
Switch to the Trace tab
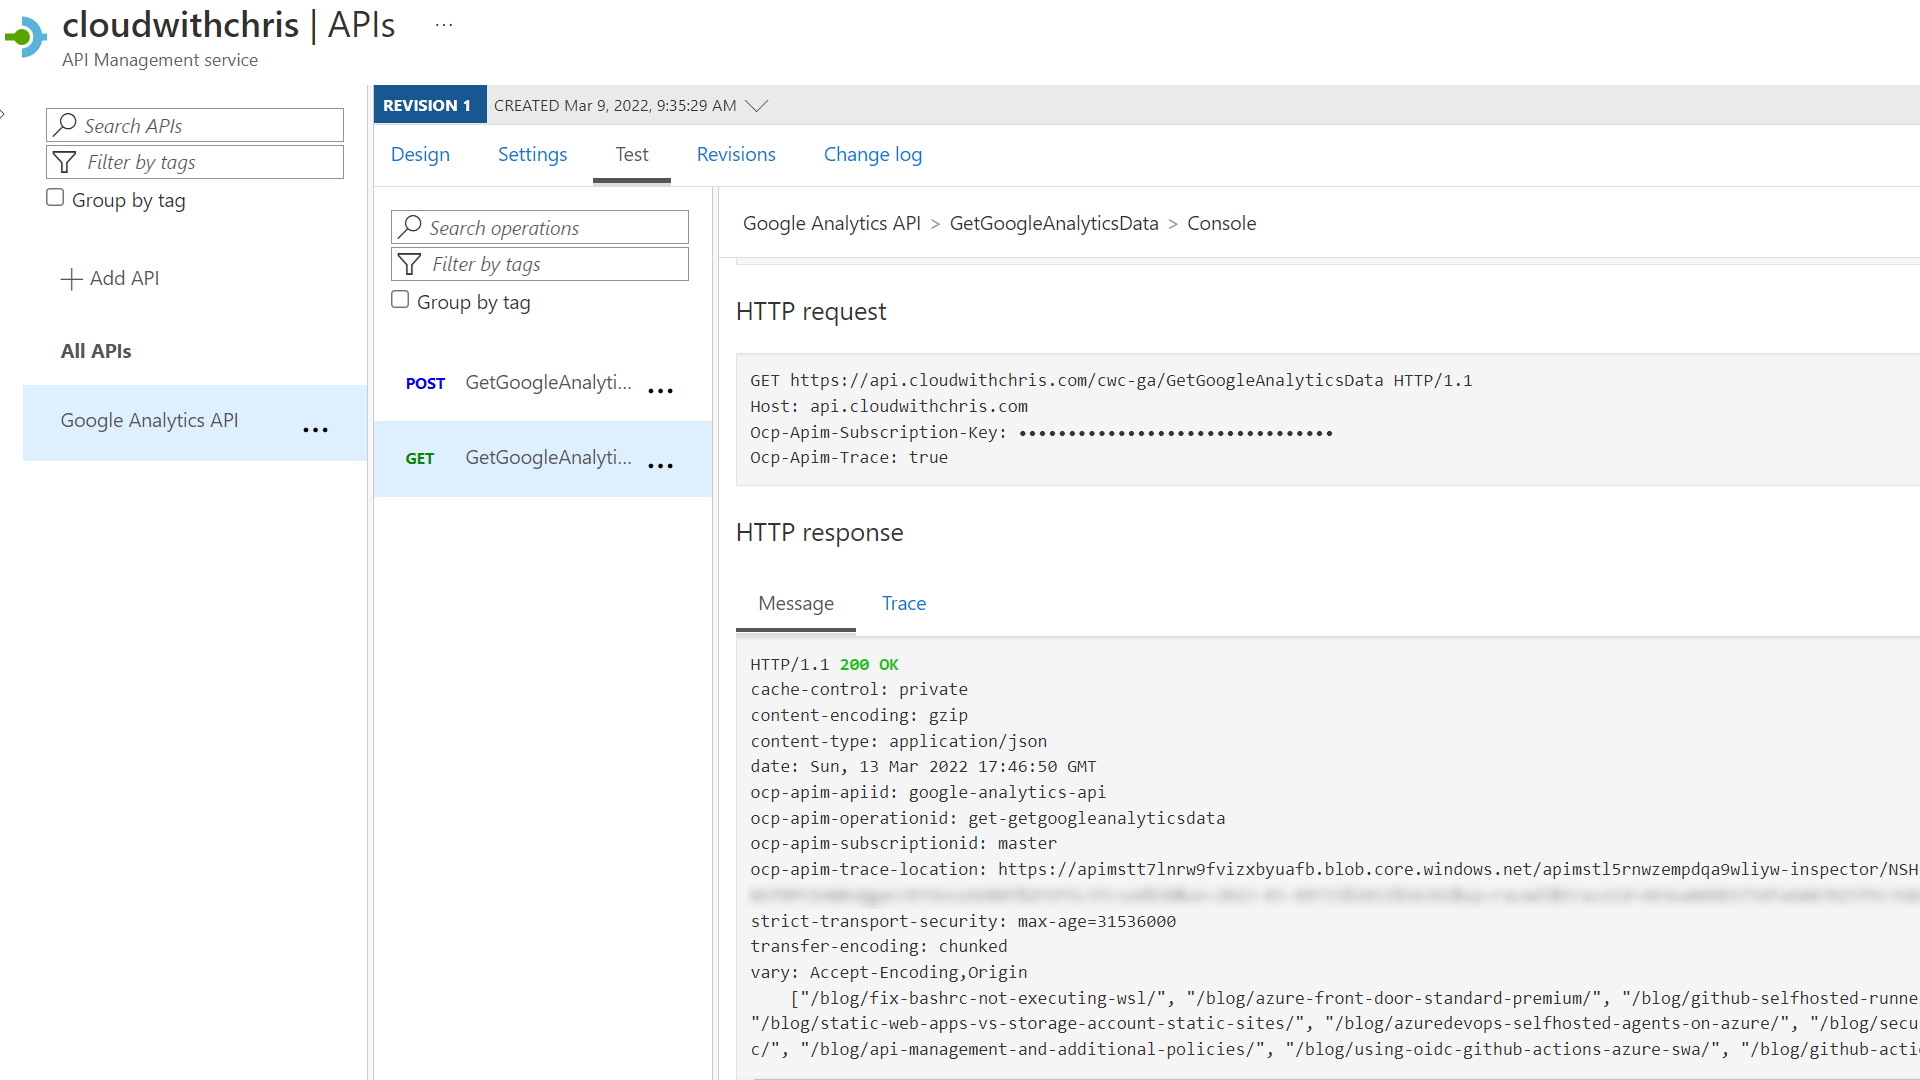point(903,603)
